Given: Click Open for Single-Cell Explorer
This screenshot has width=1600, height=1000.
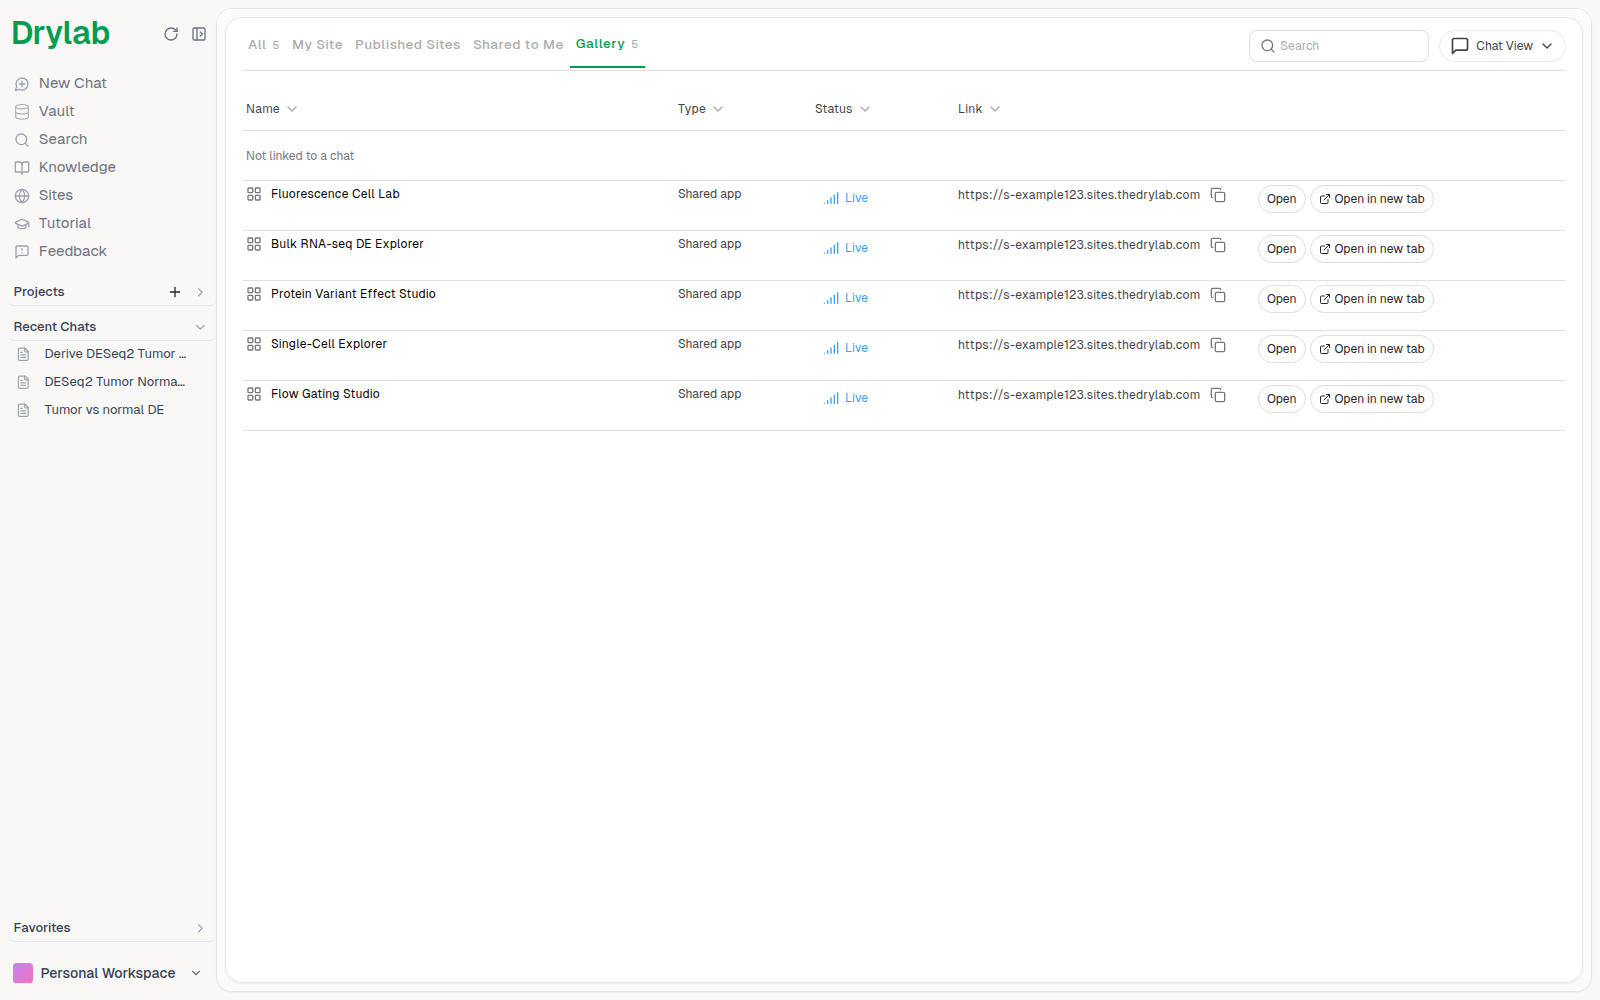Looking at the screenshot, I should 1281,349.
